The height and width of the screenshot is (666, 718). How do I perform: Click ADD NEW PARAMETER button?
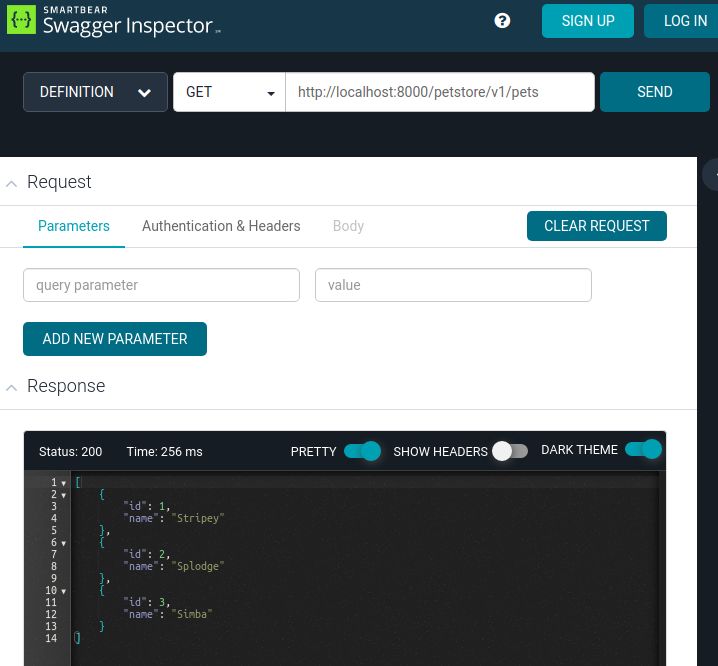pos(115,339)
